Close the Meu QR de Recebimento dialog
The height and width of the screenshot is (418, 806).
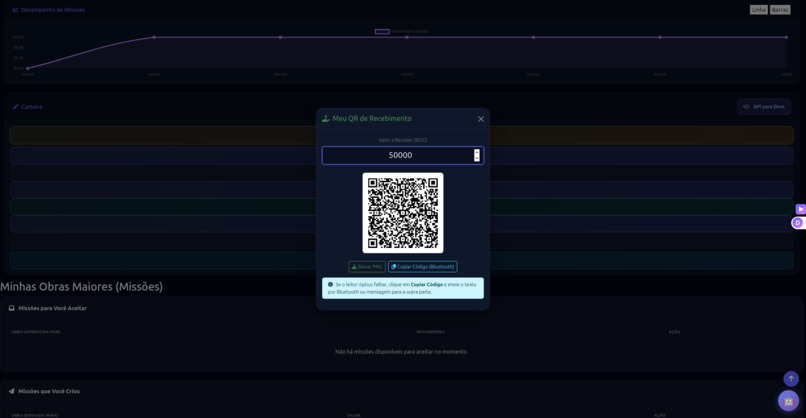point(481,119)
